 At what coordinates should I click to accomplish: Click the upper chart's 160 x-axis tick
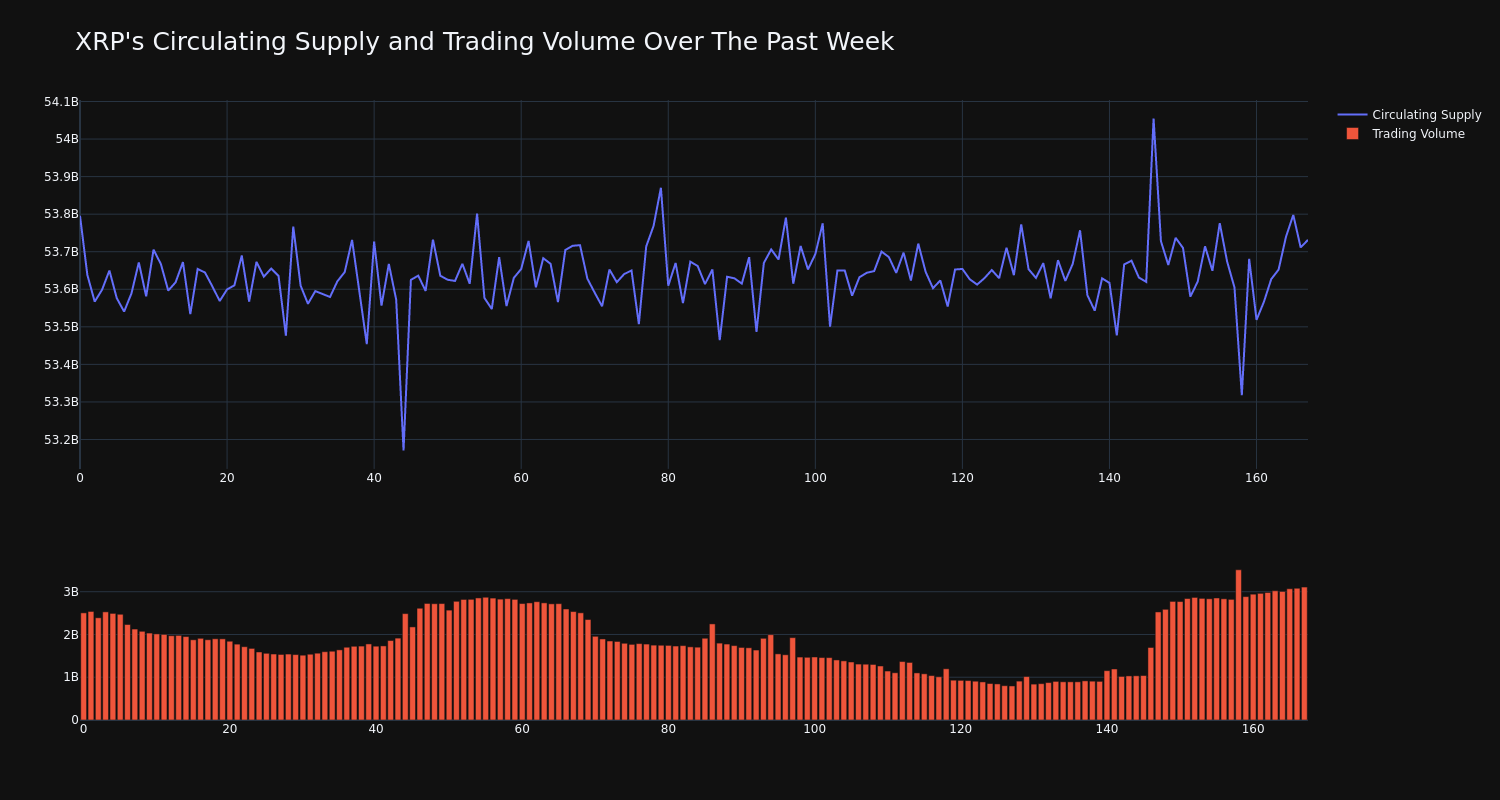1256,478
